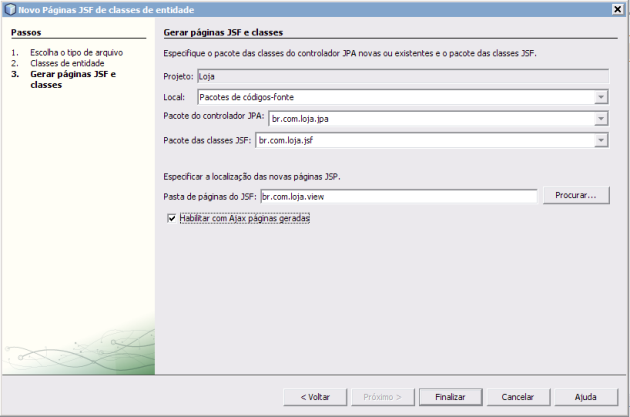
Task: Go back with the Voltar button
Action: pyautogui.click(x=315, y=397)
